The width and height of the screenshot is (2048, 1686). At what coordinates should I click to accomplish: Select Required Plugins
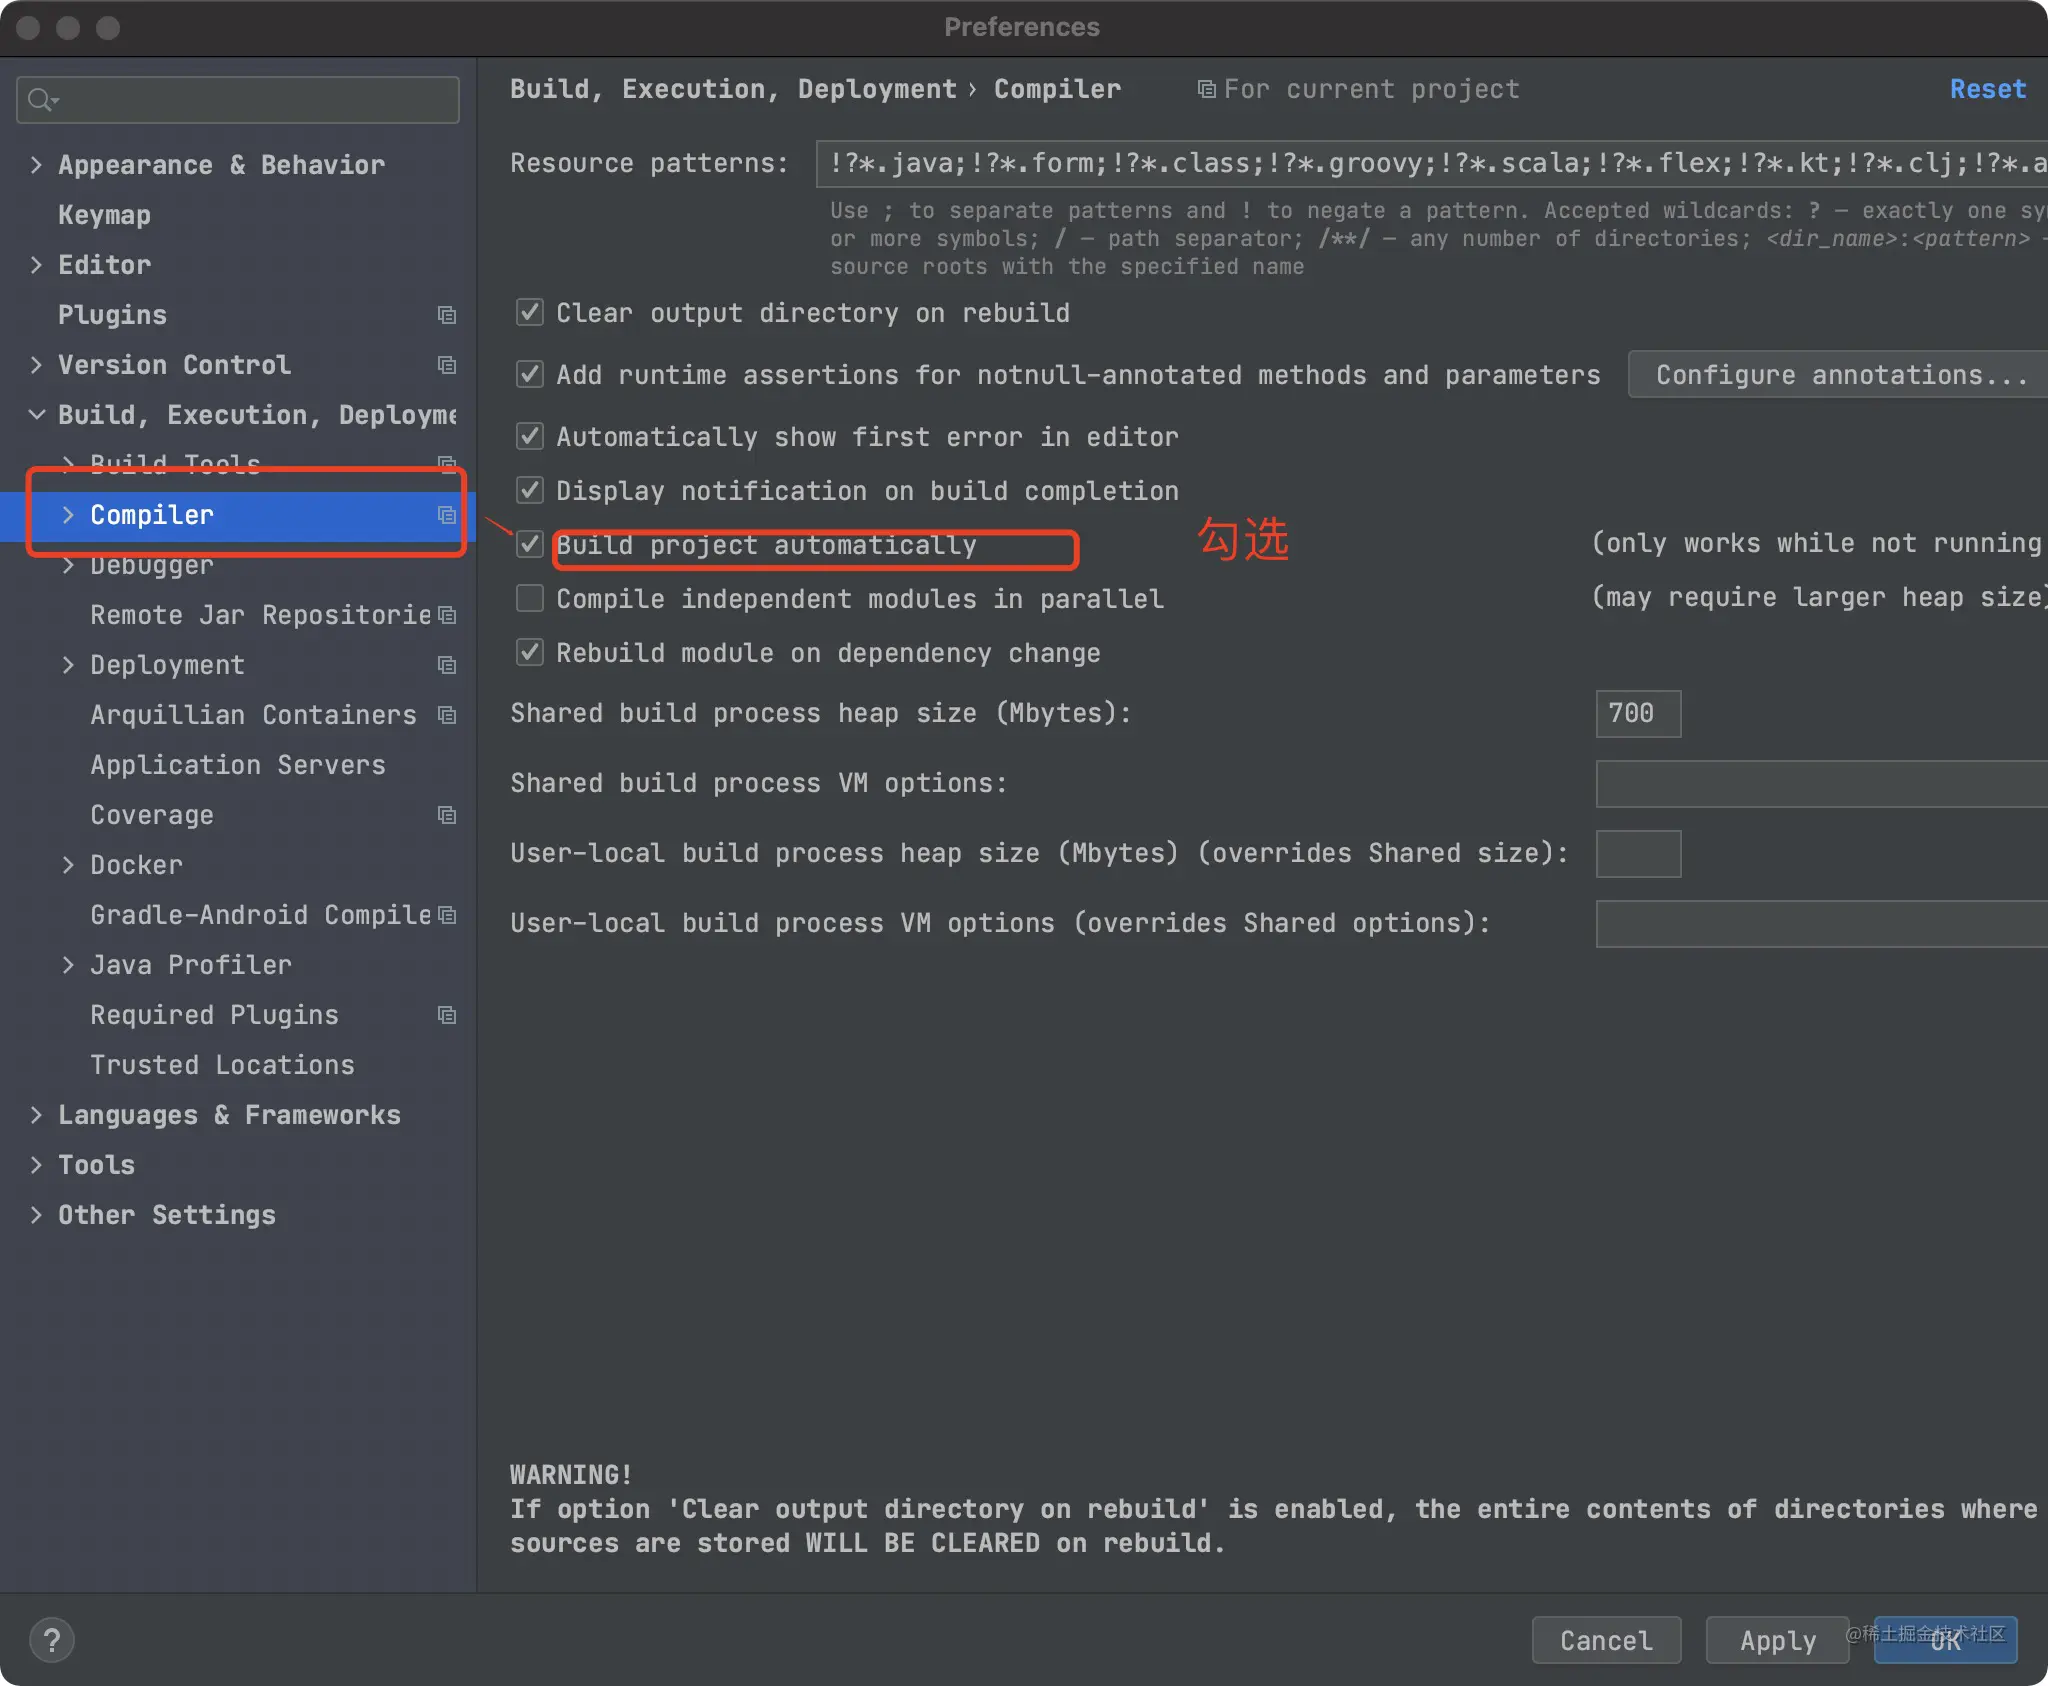coord(214,1015)
